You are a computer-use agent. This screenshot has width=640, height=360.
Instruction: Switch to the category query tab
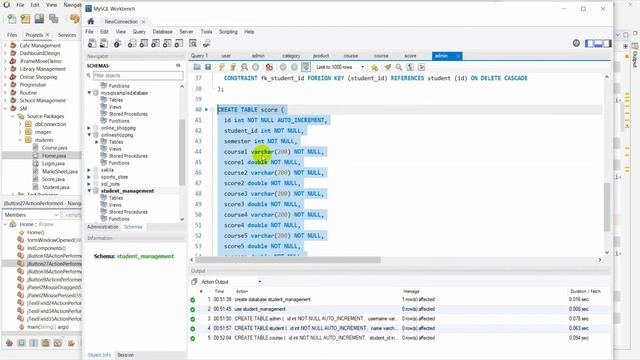[291, 56]
